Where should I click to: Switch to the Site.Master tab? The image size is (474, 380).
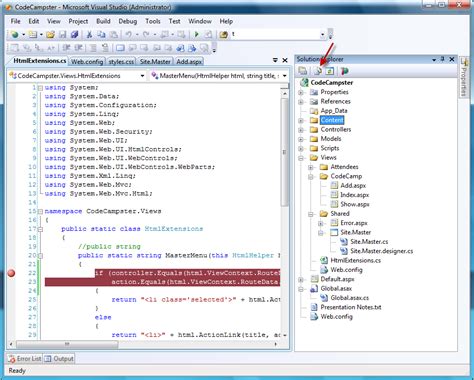[155, 62]
